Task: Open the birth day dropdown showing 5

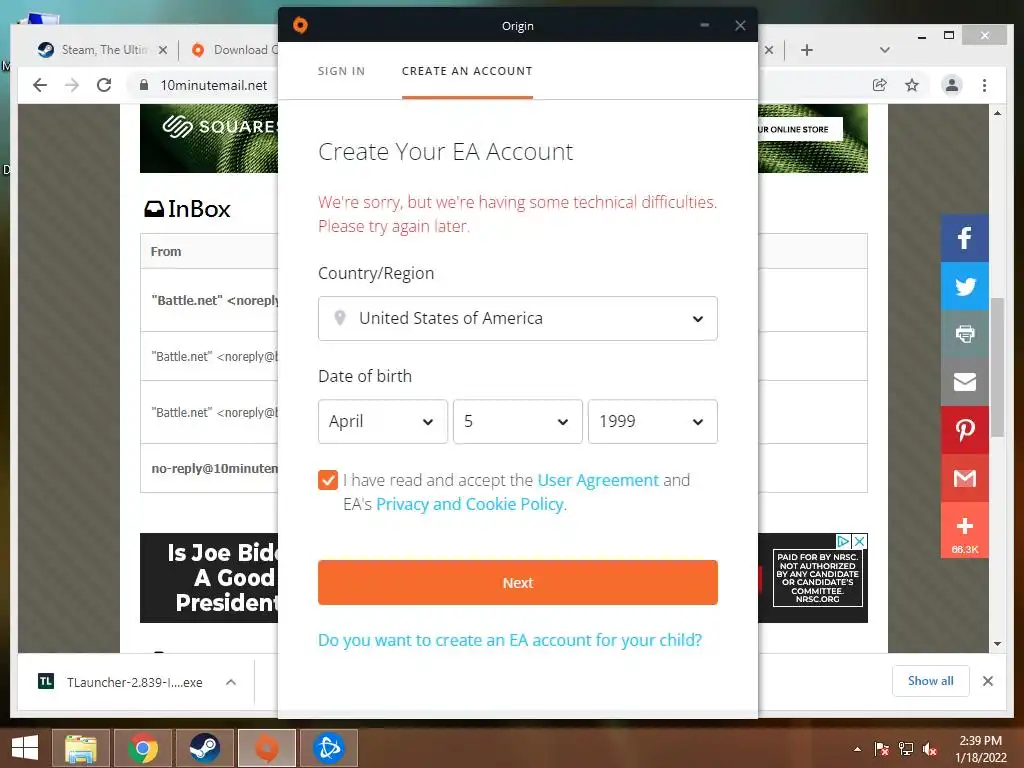Action: coord(518,421)
